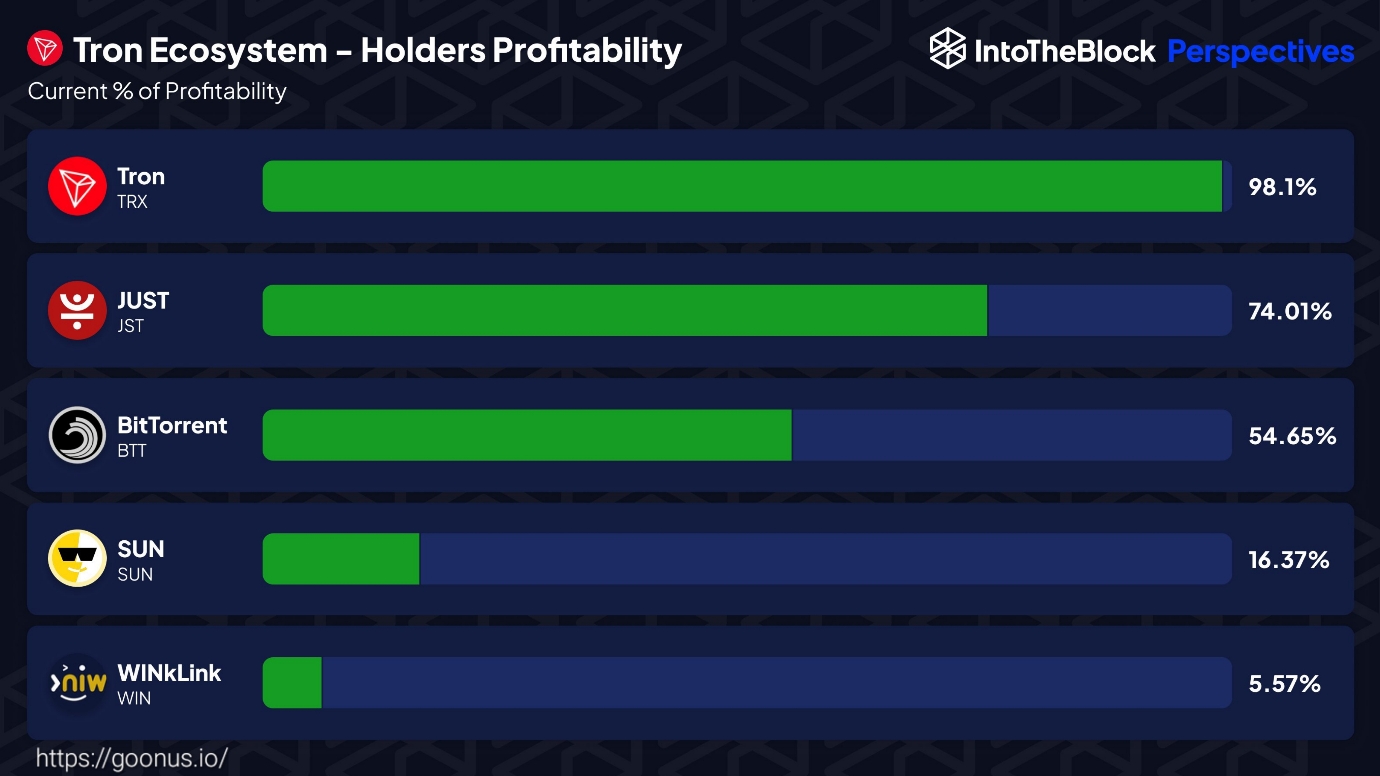Click the 98.1% Tron percentage value
Screen dimensions: 1380x776
click(1282, 187)
